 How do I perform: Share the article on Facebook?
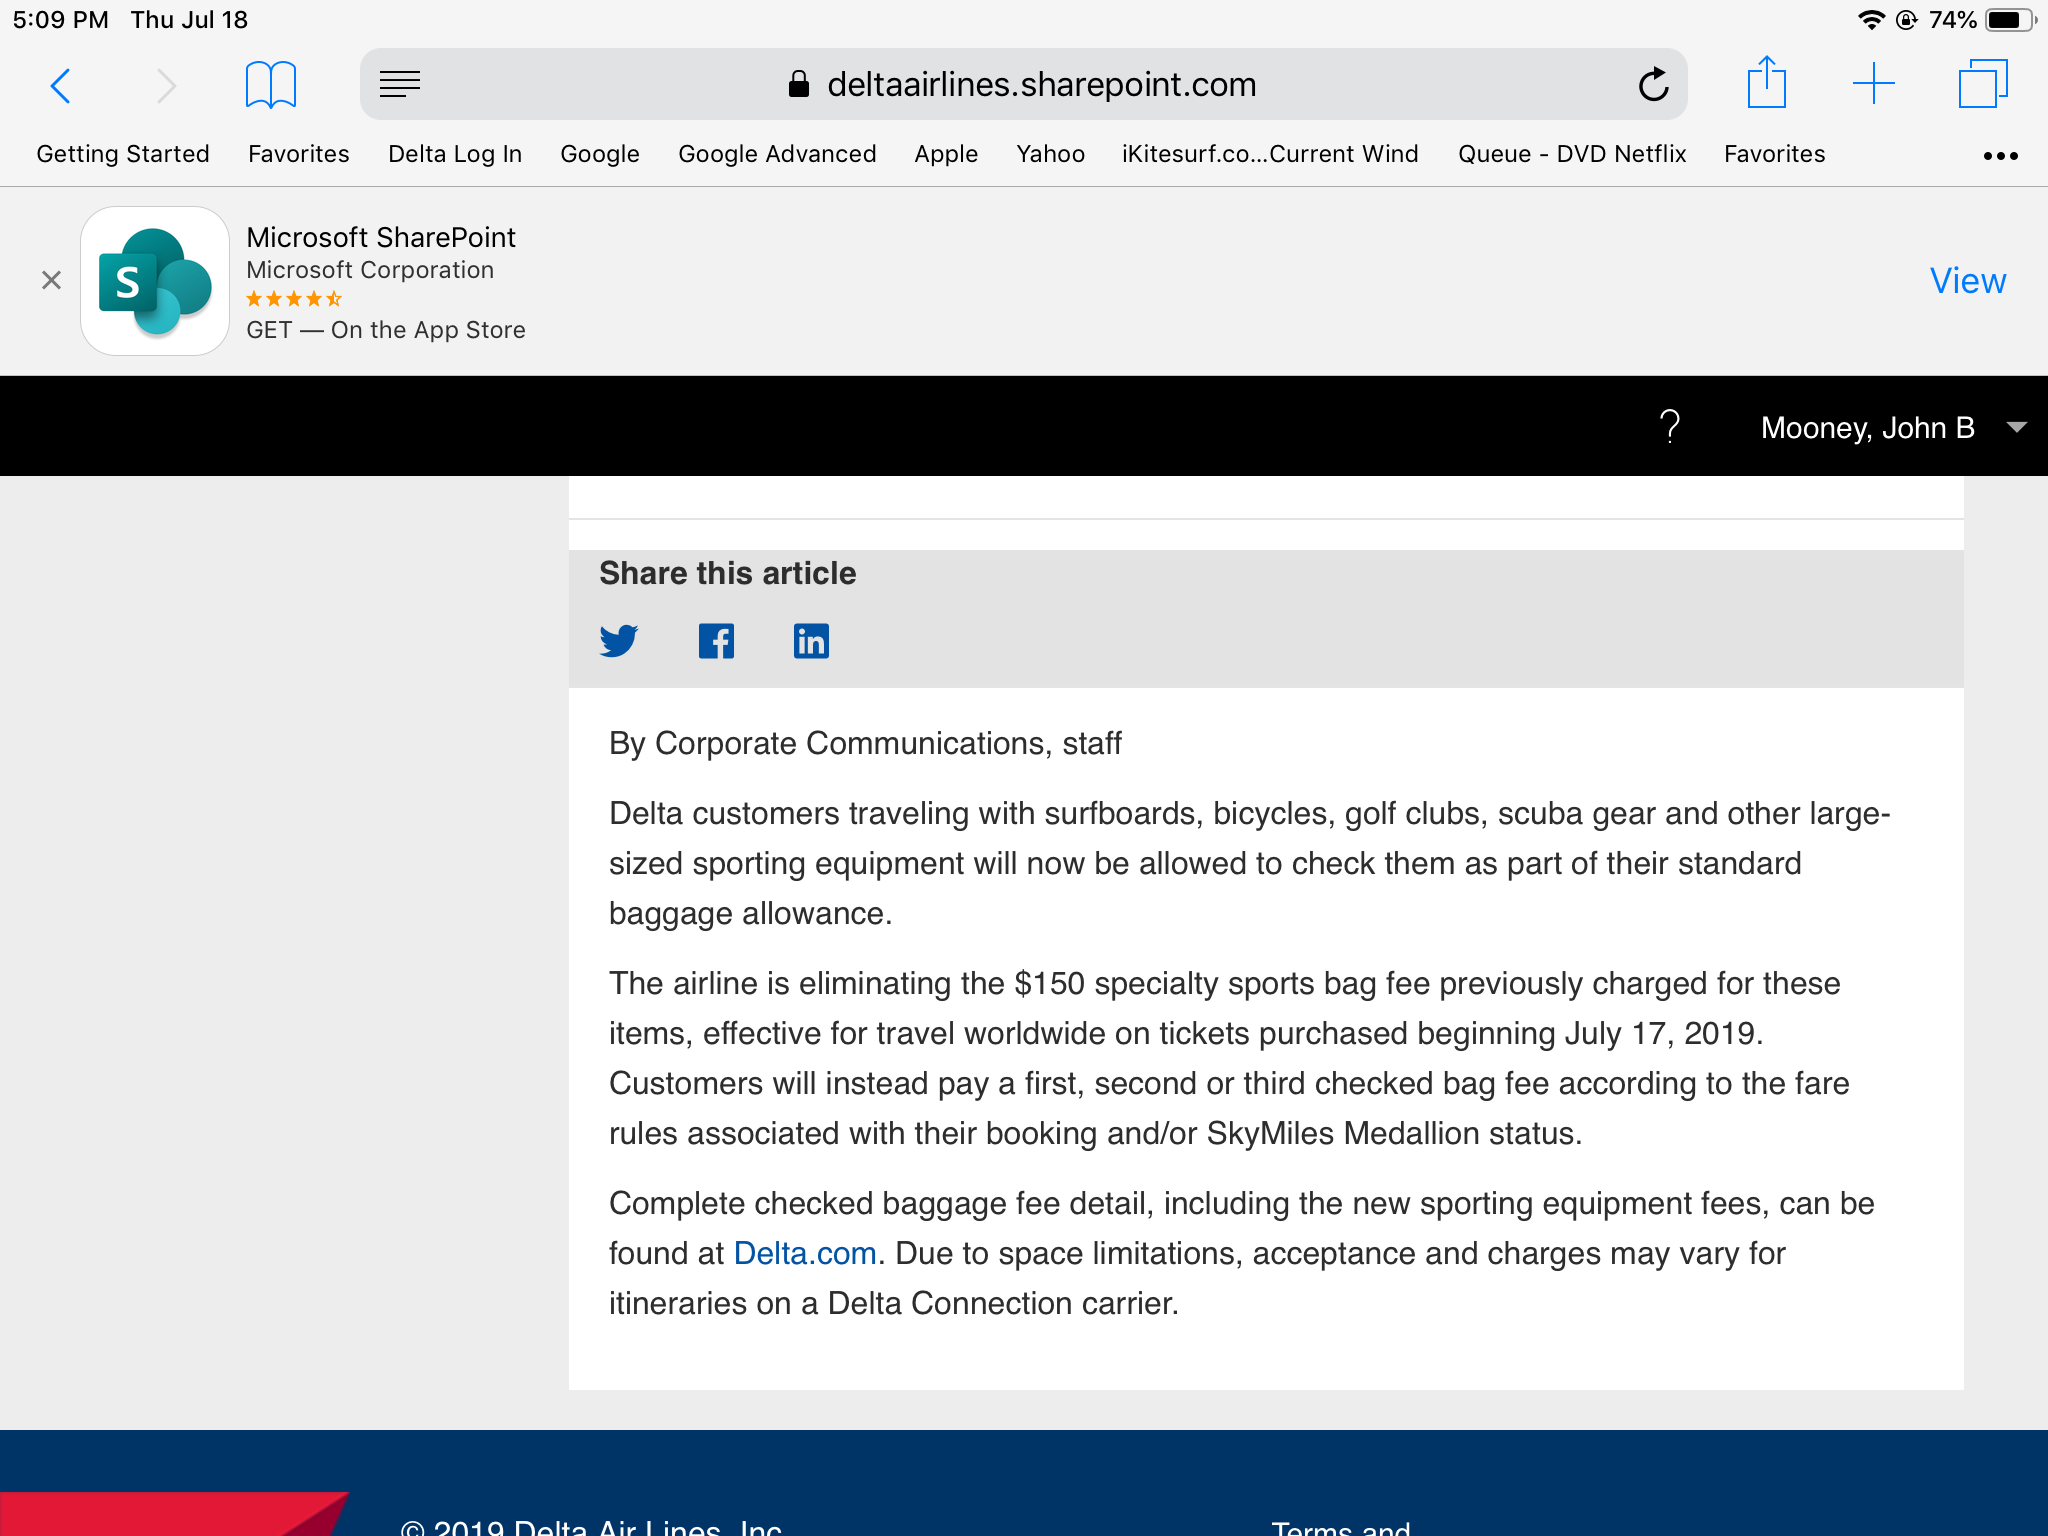(x=716, y=641)
